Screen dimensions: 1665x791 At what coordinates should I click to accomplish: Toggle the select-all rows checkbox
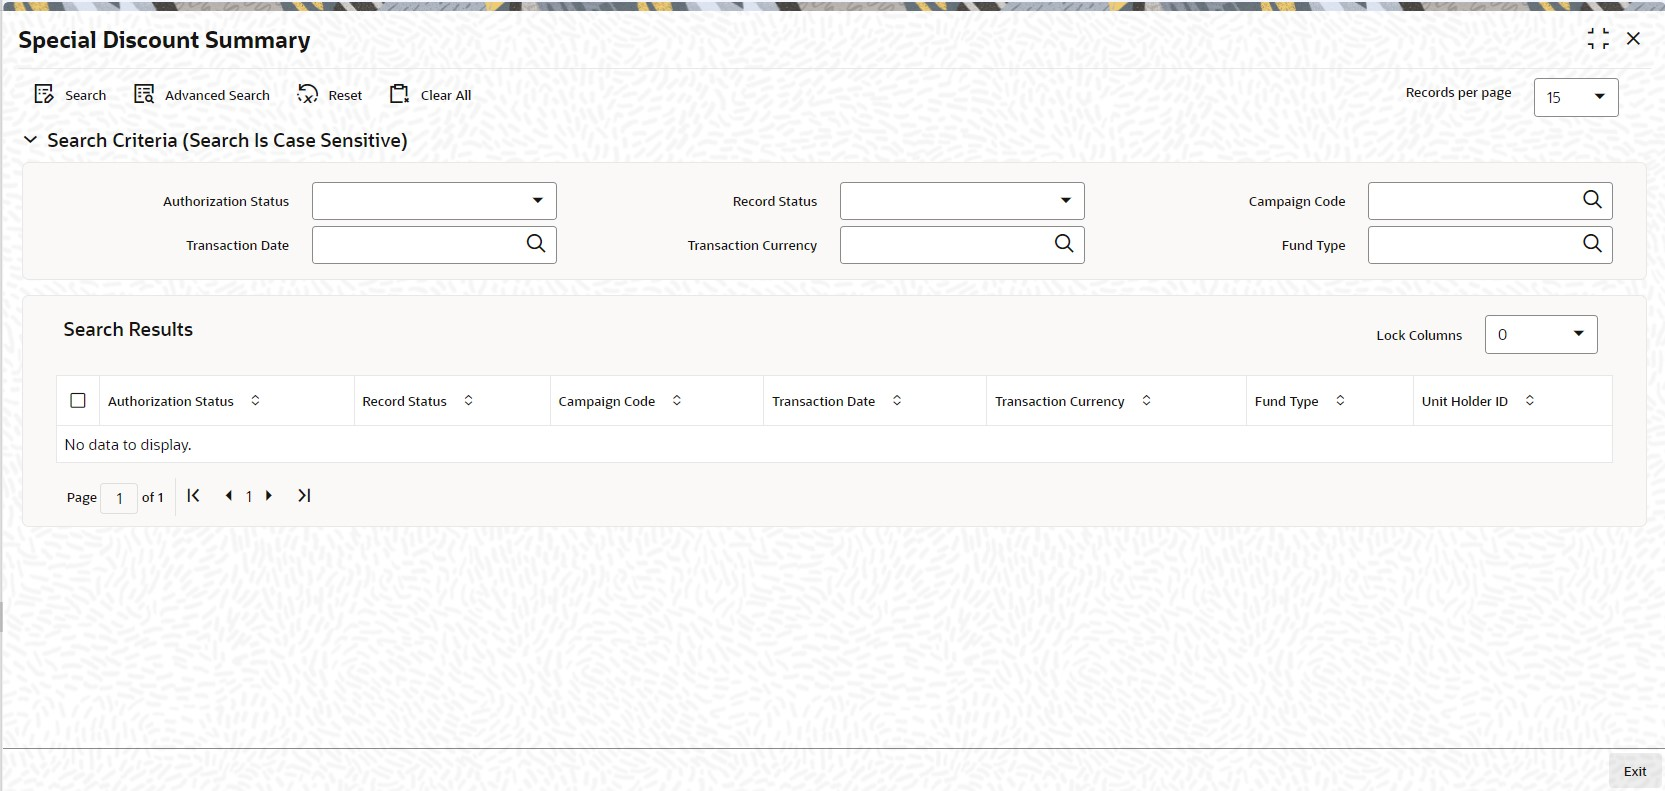coord(78,400)
